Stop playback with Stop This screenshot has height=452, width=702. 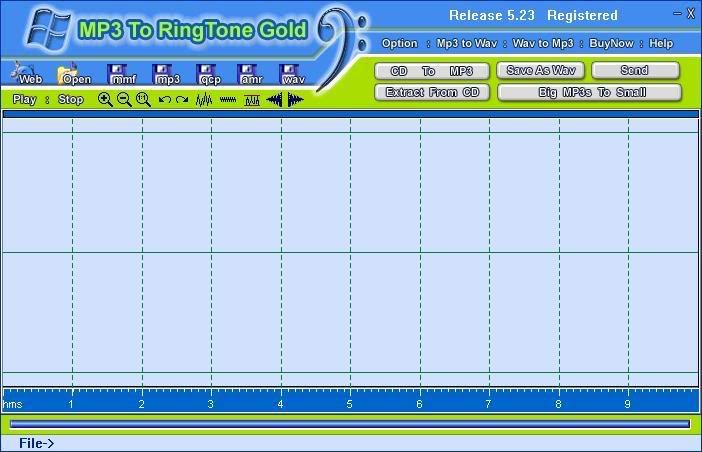71,99
